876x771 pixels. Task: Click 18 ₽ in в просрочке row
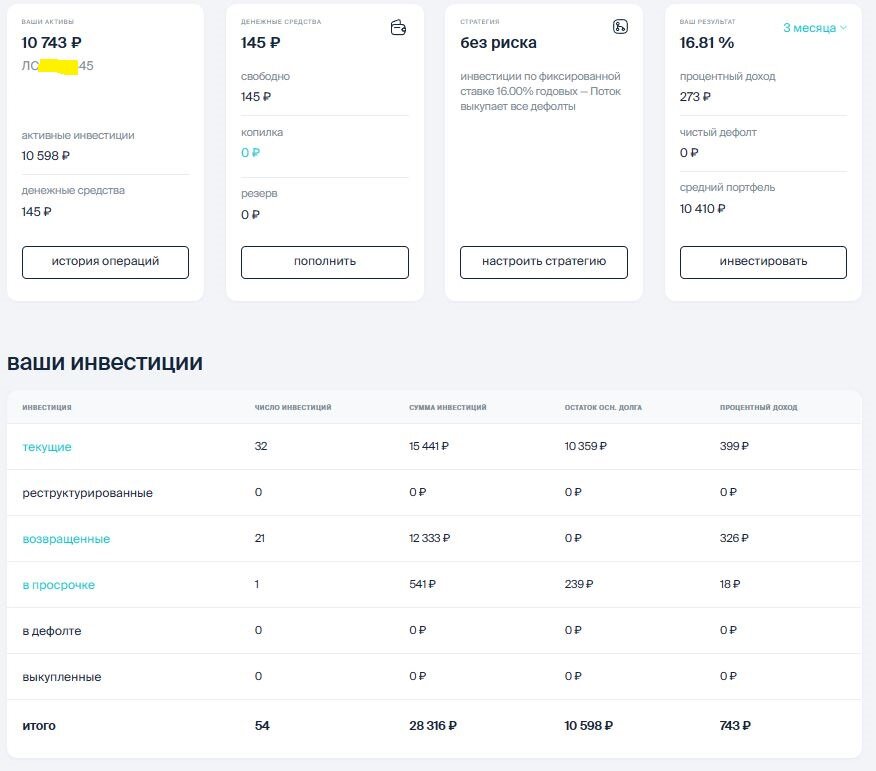coord(730,584)
